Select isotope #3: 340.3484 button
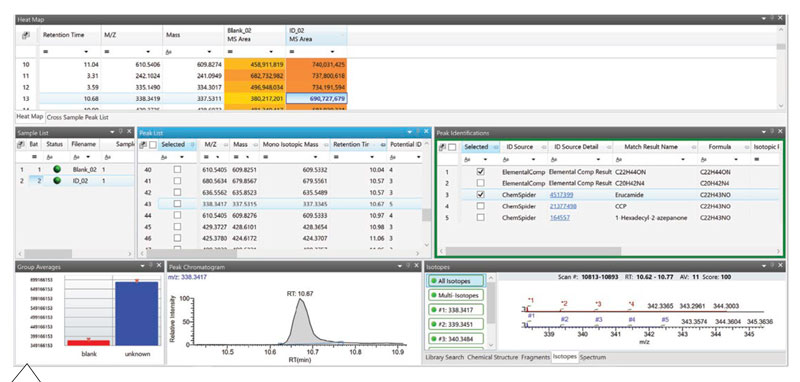 tap(455, 338)
